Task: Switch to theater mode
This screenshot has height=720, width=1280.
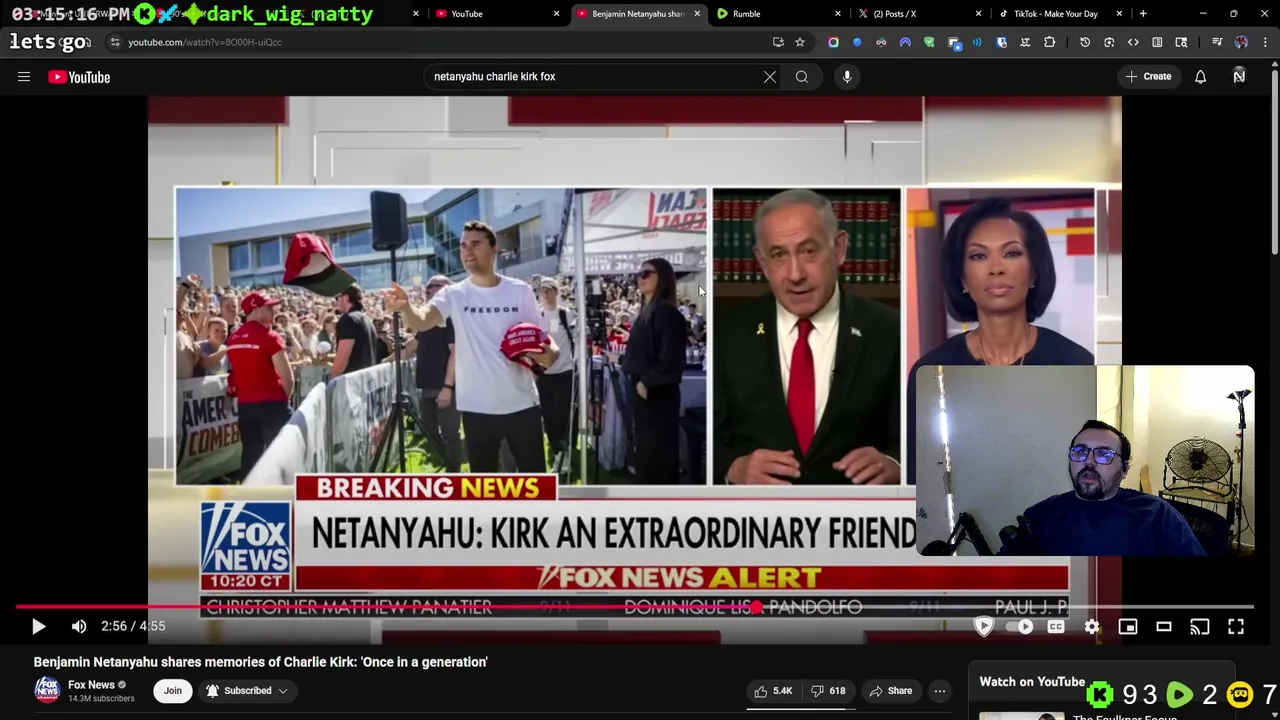Action: tap(1164, 626)
